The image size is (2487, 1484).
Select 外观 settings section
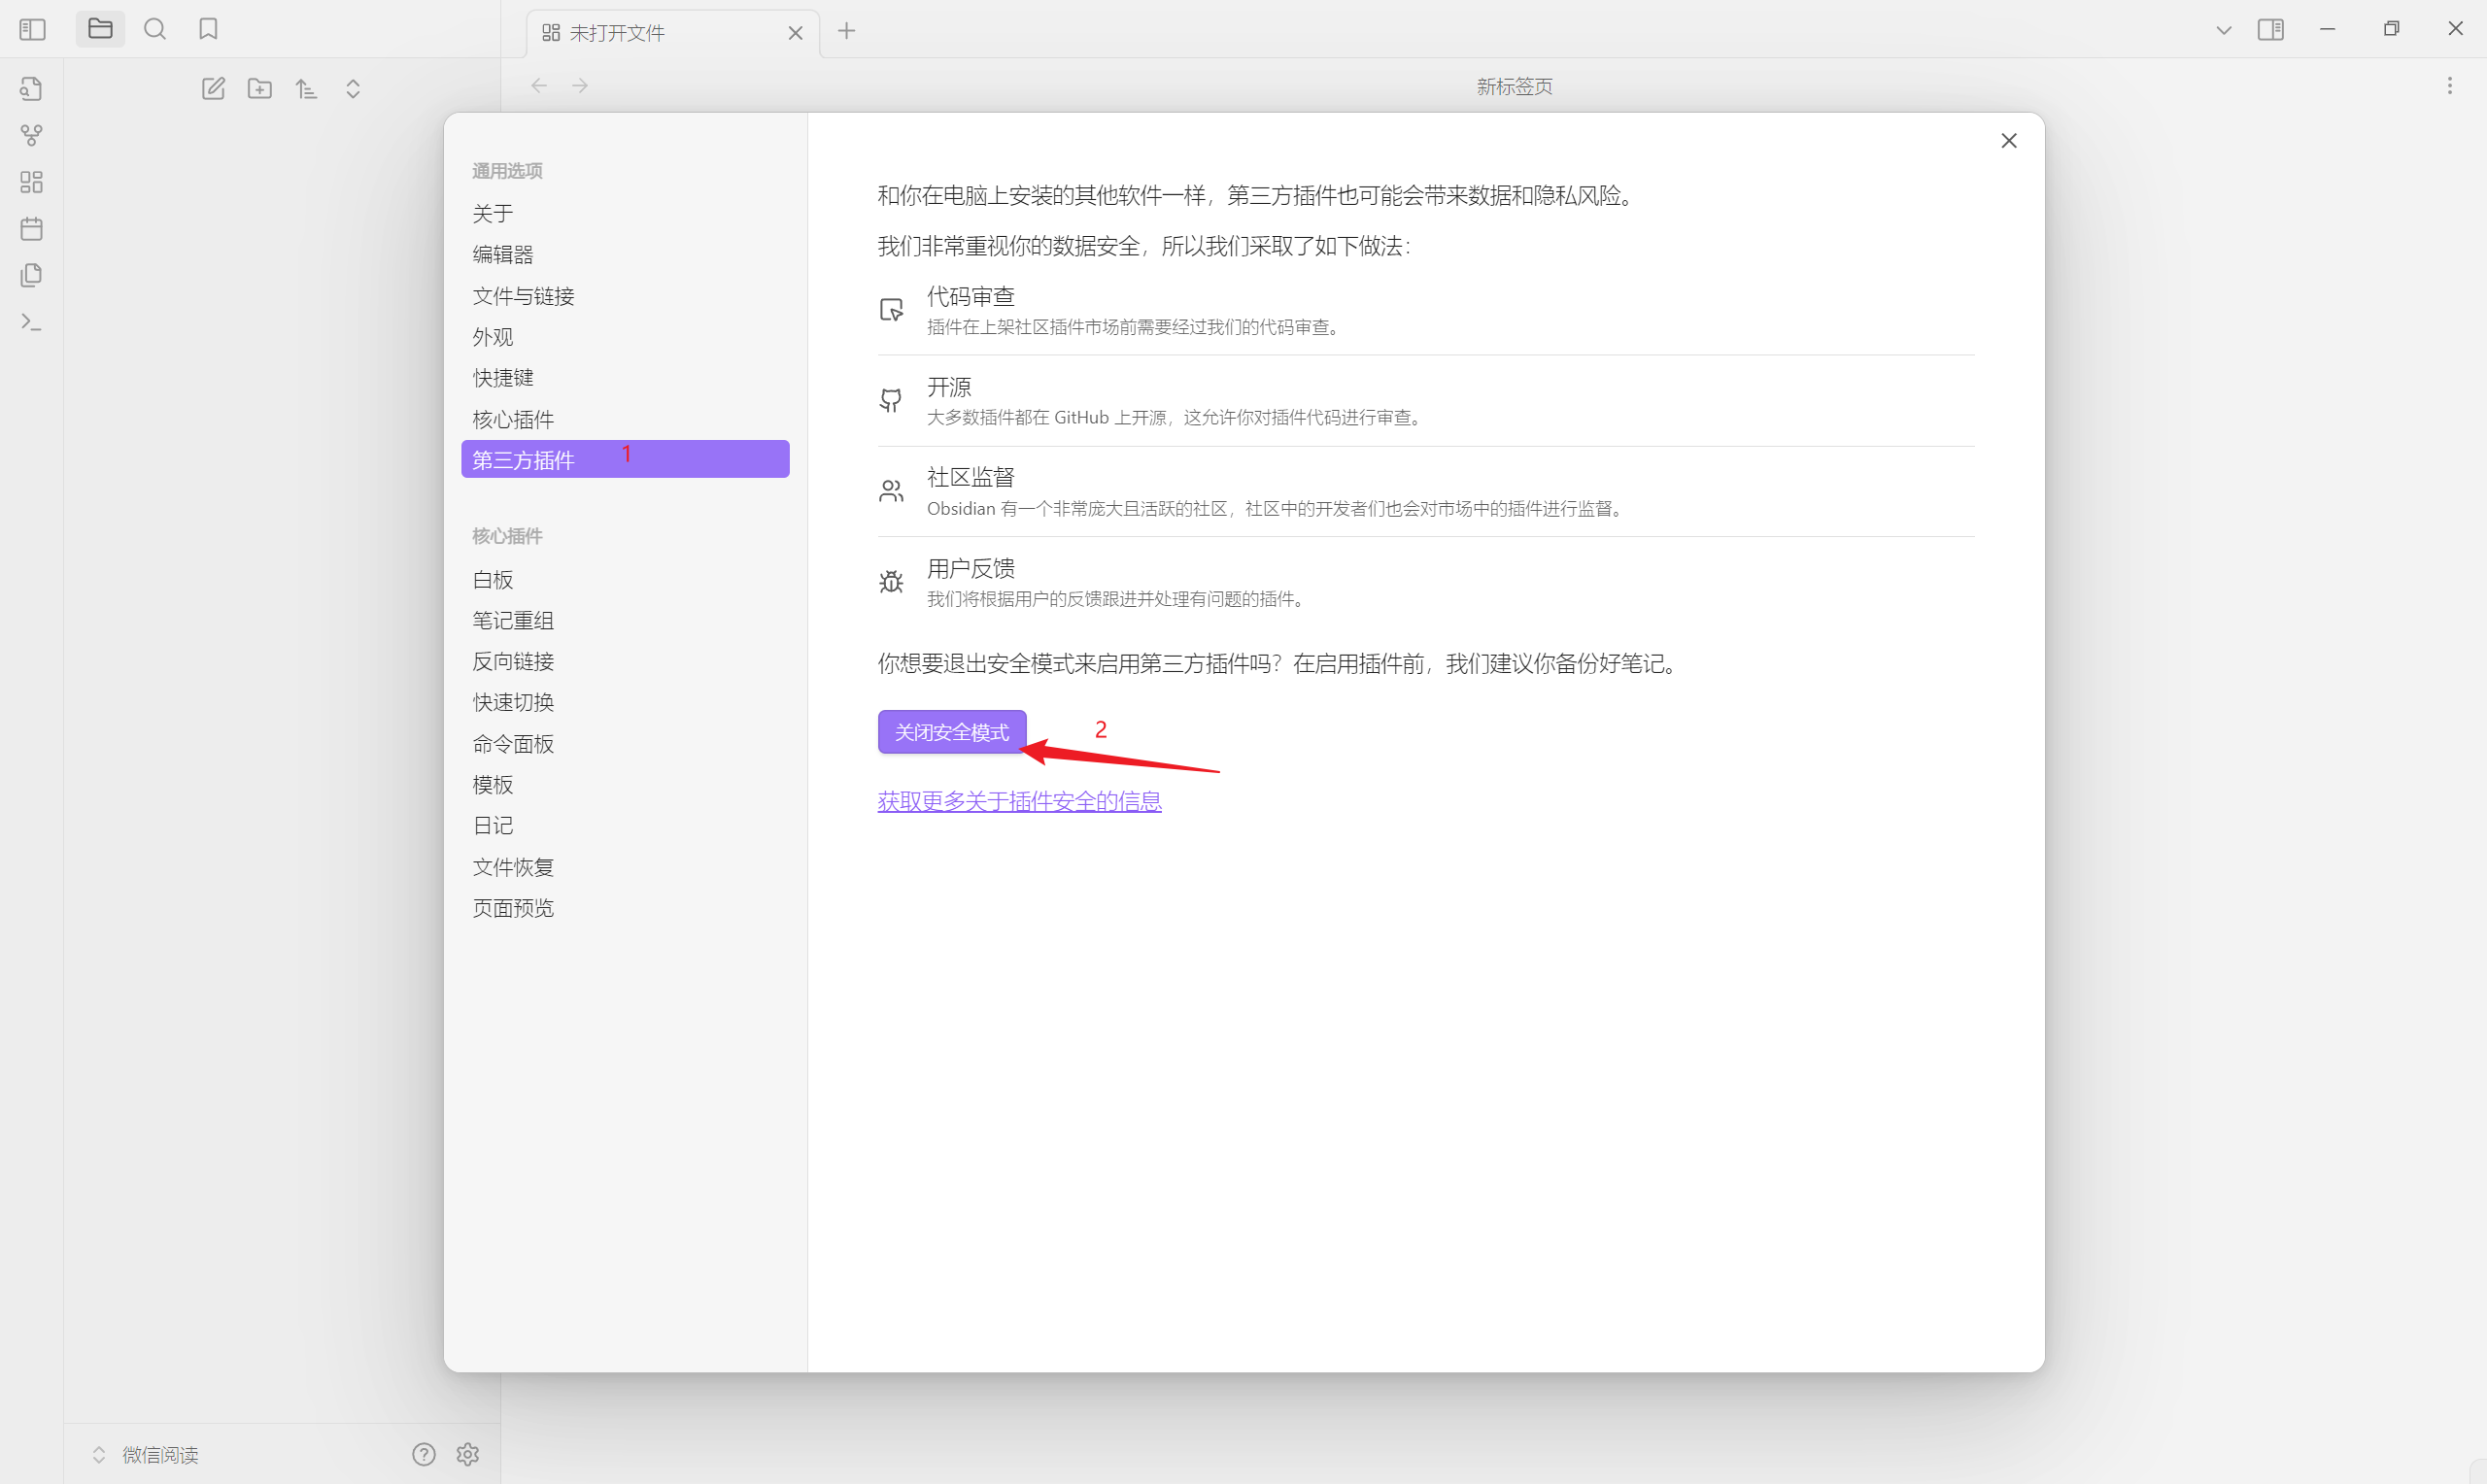pyautogui.click(x=493, y=337)
